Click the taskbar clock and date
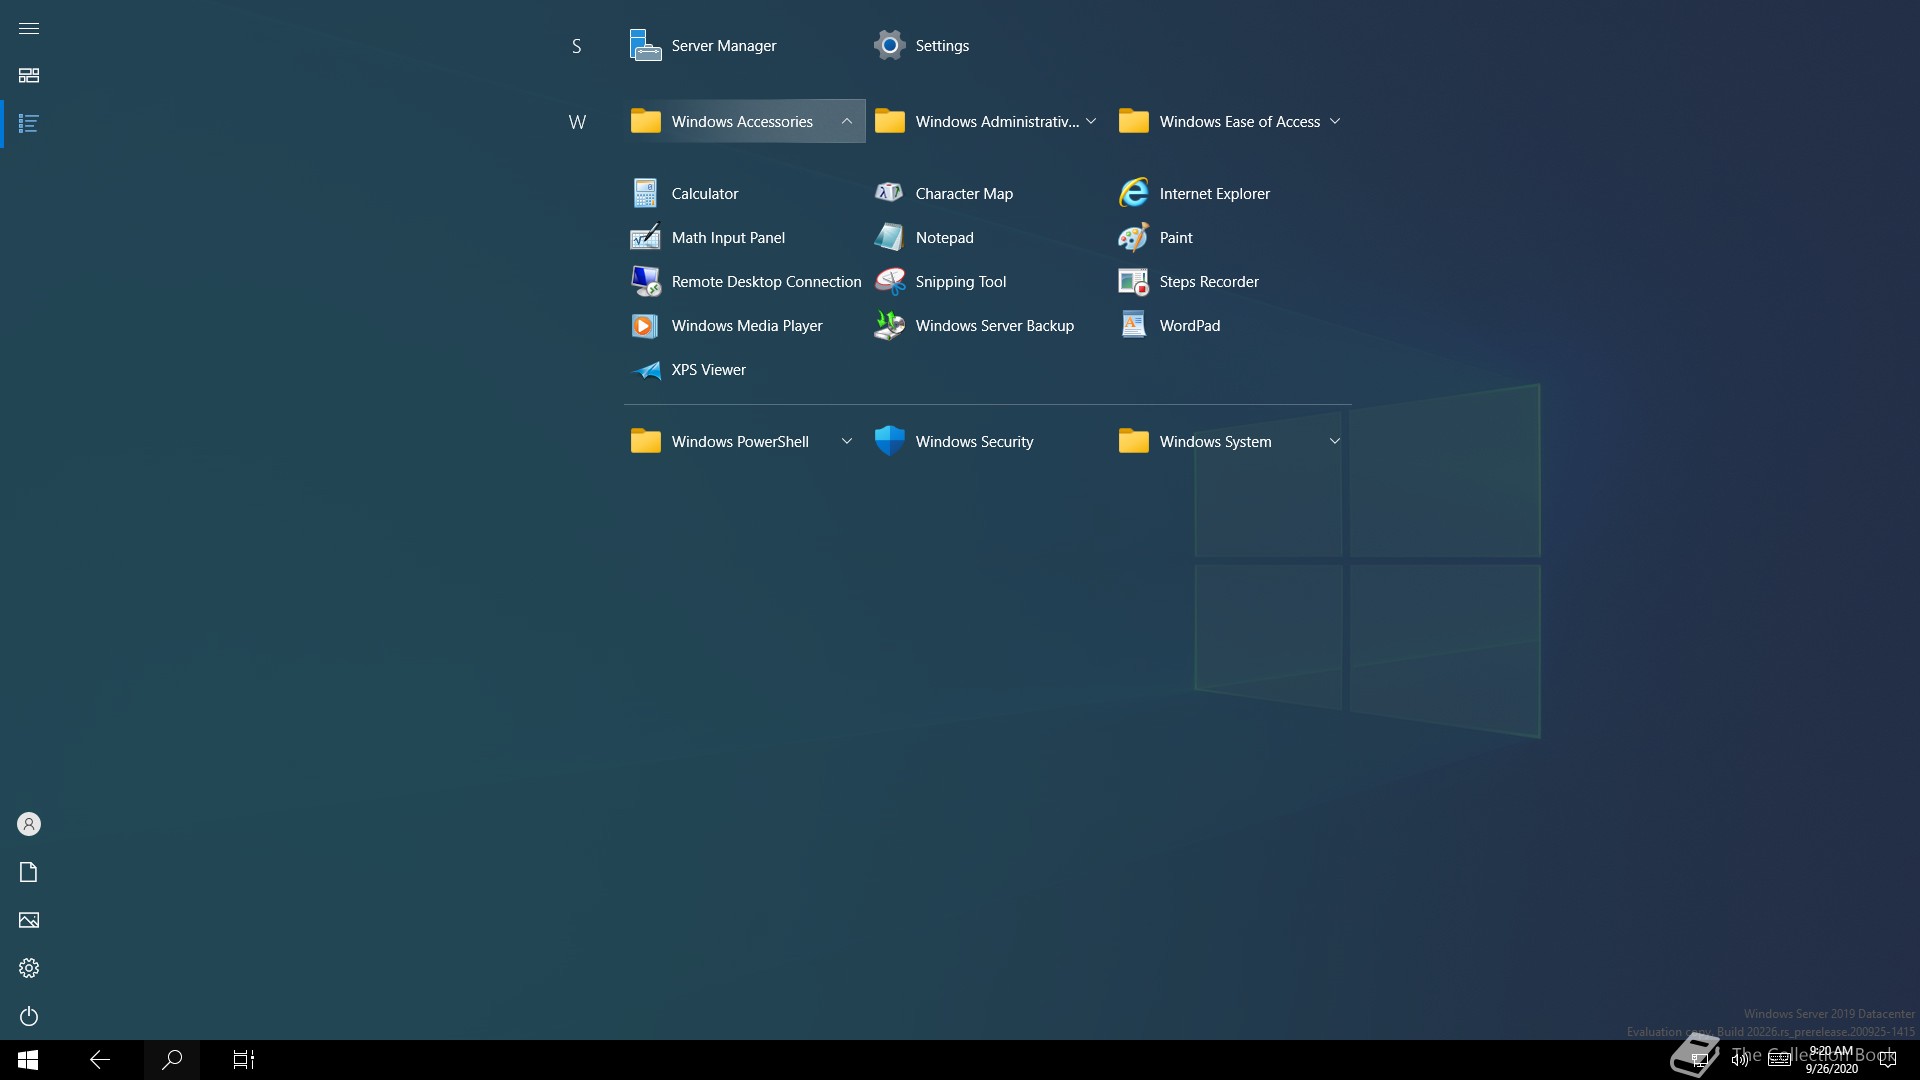The height and width of the screenshot is (1080, 1920). click(x=1832, y=1060)
